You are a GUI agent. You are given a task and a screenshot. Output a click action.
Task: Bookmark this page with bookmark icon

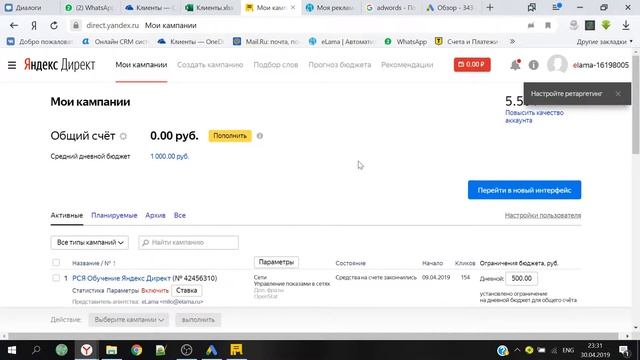(x=548, y=25)
